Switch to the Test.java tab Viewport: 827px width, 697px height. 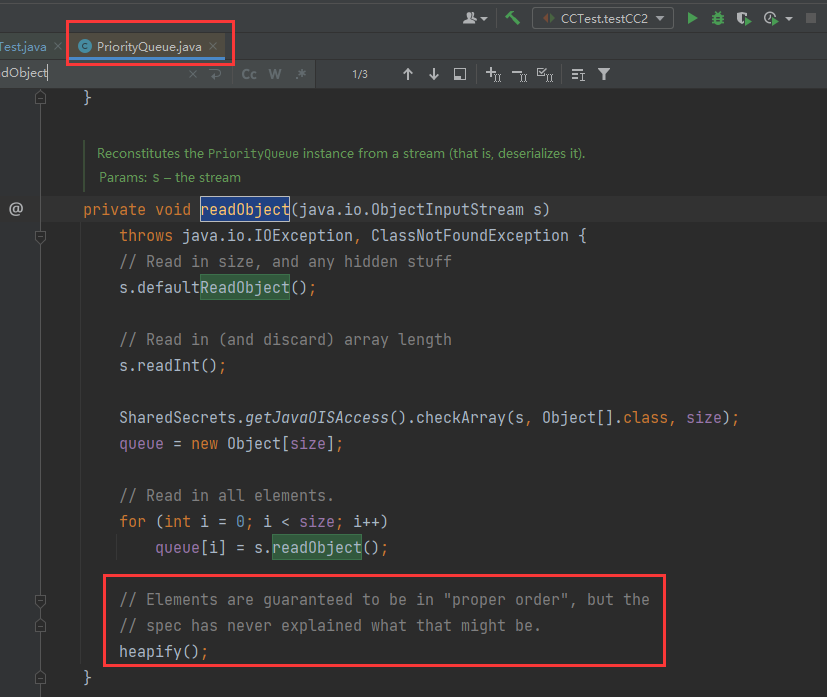(x=23, y=47)
